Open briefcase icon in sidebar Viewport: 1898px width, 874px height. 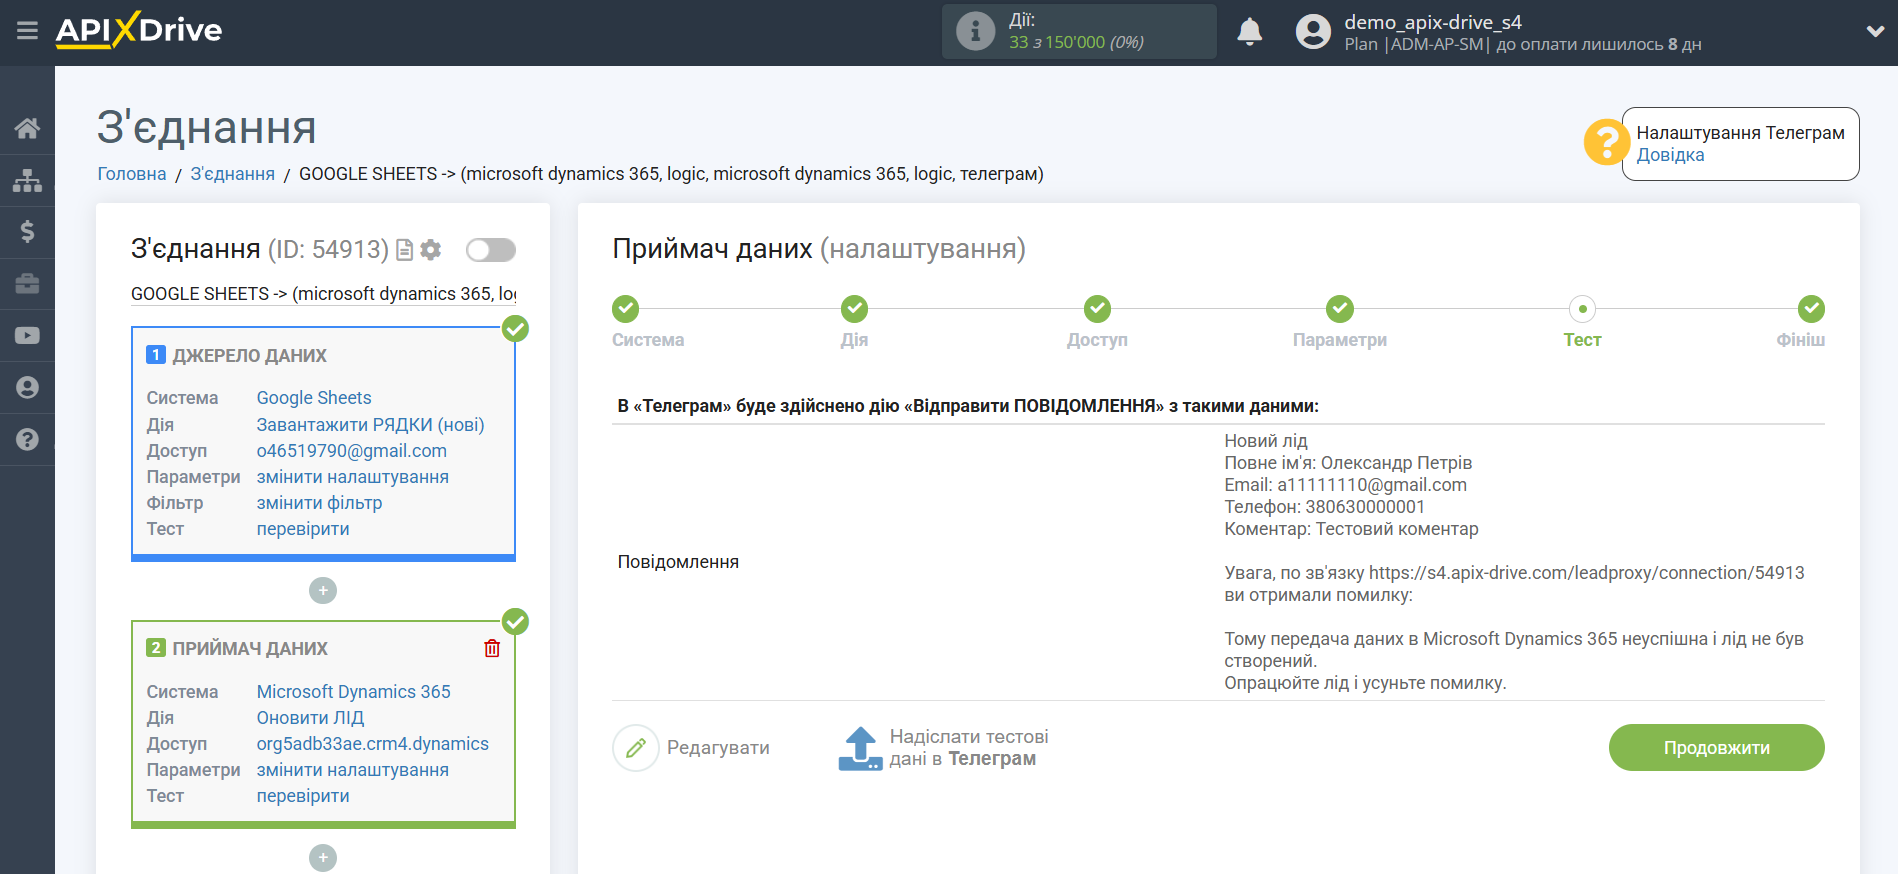(27, 284)
